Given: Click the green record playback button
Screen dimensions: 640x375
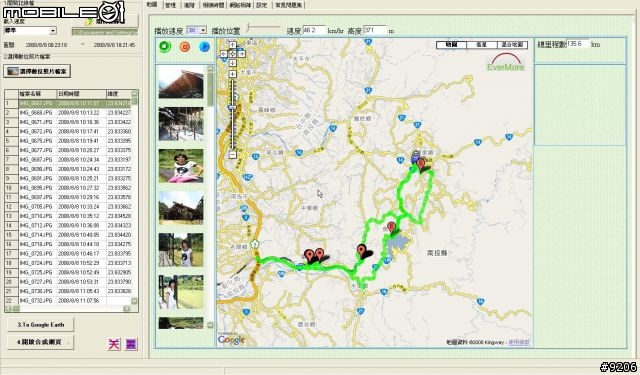Looking at the screenshot, I should [x=165, y=47].
